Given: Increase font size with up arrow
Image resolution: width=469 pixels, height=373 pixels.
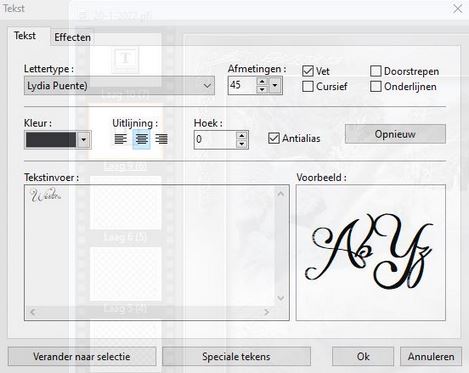Looking at the screenshot, I should point(262,81).
